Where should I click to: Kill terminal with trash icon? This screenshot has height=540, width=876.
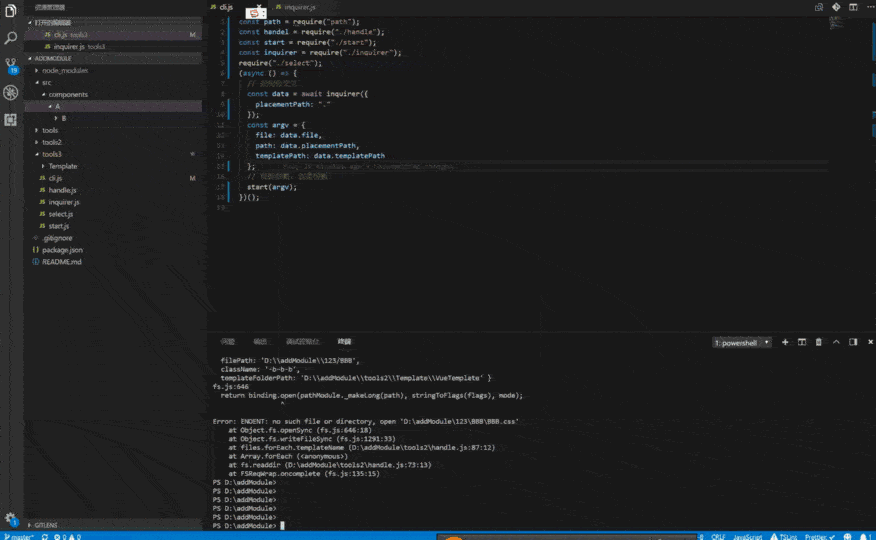pos(818,342)
